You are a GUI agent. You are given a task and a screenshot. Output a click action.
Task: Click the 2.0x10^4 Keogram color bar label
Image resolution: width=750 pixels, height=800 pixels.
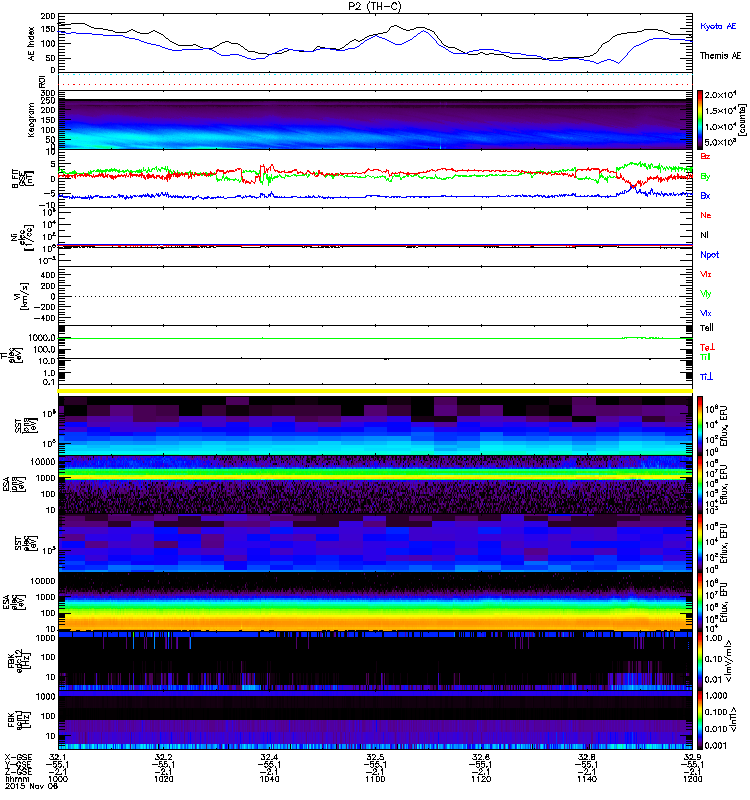tap(720, 95)
